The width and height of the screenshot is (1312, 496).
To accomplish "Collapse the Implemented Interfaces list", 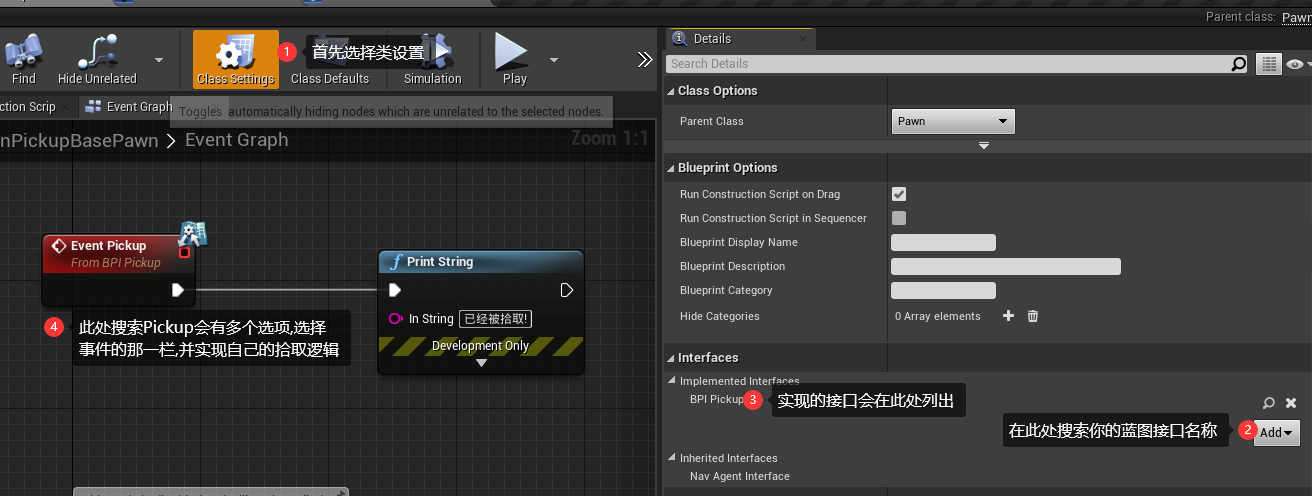I will click(x=672, y=380).
